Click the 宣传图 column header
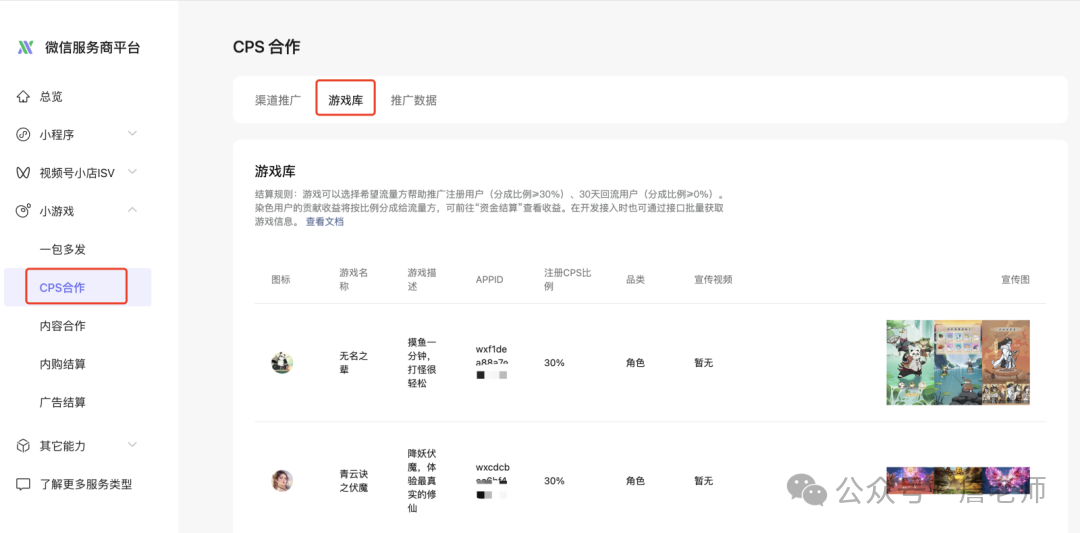This screenshot has height=533, width=1080. 1015,280
